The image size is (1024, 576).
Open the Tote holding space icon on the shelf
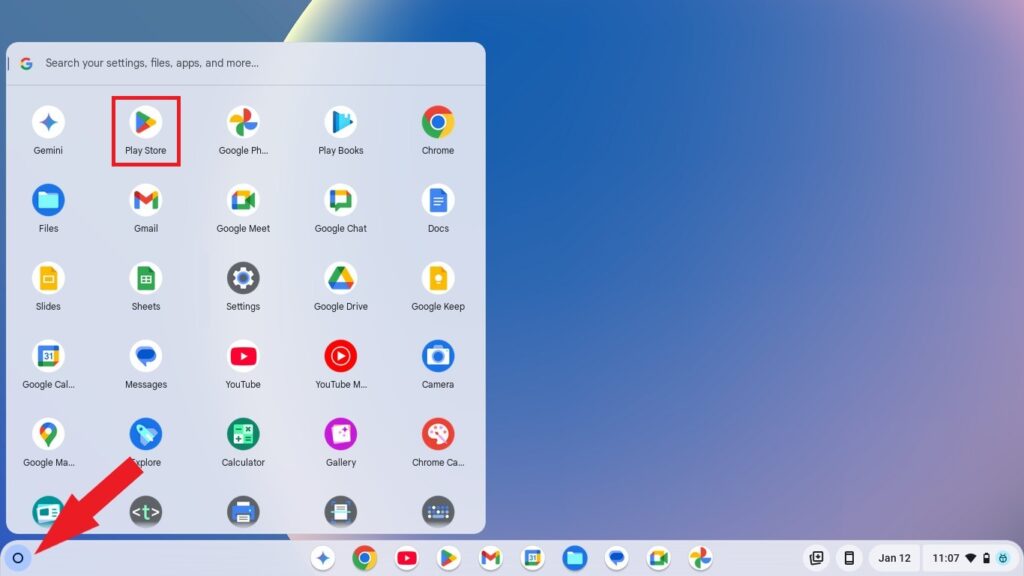point(816,558)
